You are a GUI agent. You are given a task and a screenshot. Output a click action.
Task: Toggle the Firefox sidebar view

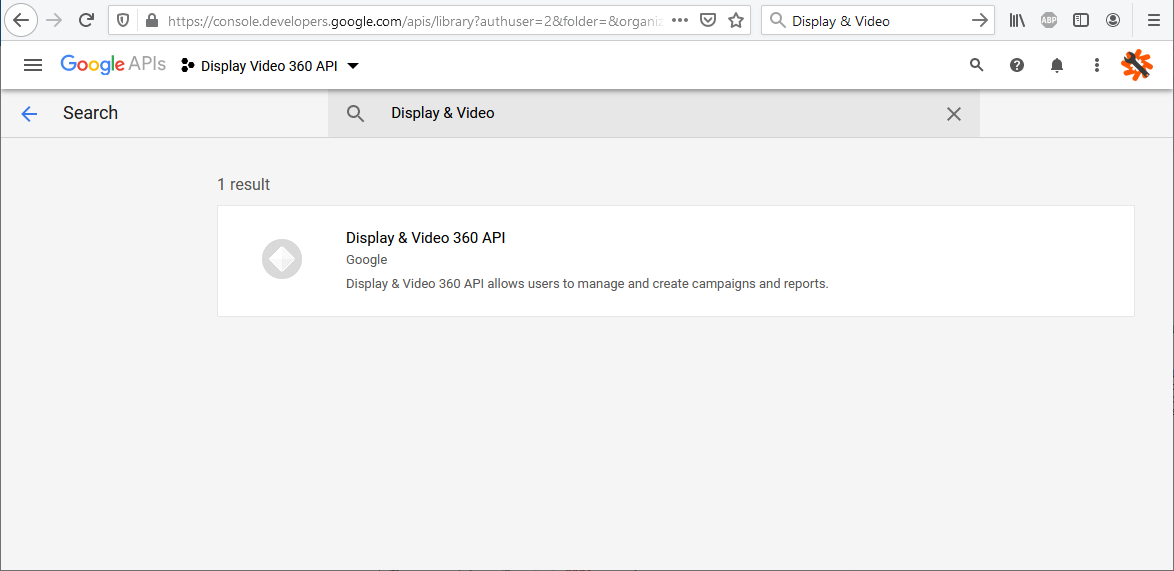(1081, 20)
